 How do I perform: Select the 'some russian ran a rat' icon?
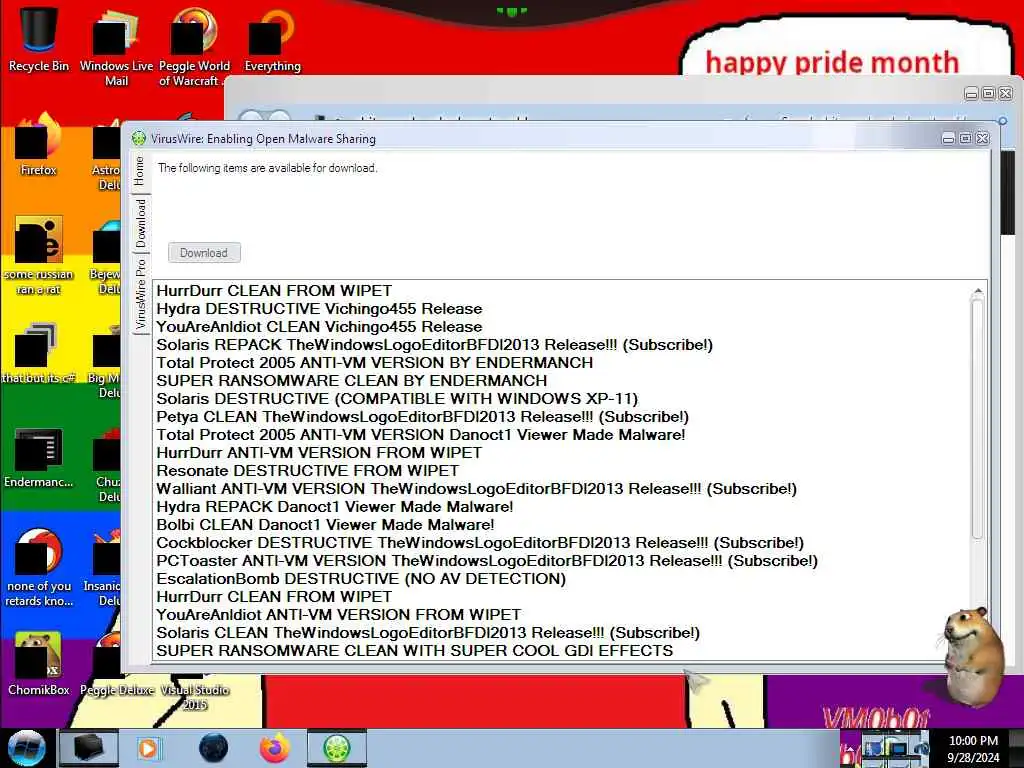(39, 255)
